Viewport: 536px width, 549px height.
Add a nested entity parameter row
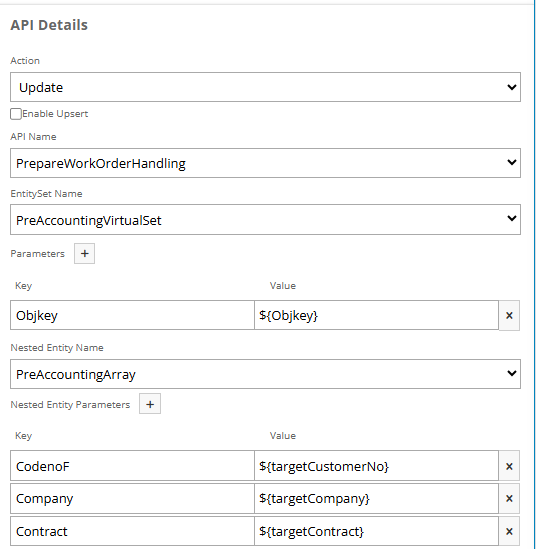(x=150, y=404)
